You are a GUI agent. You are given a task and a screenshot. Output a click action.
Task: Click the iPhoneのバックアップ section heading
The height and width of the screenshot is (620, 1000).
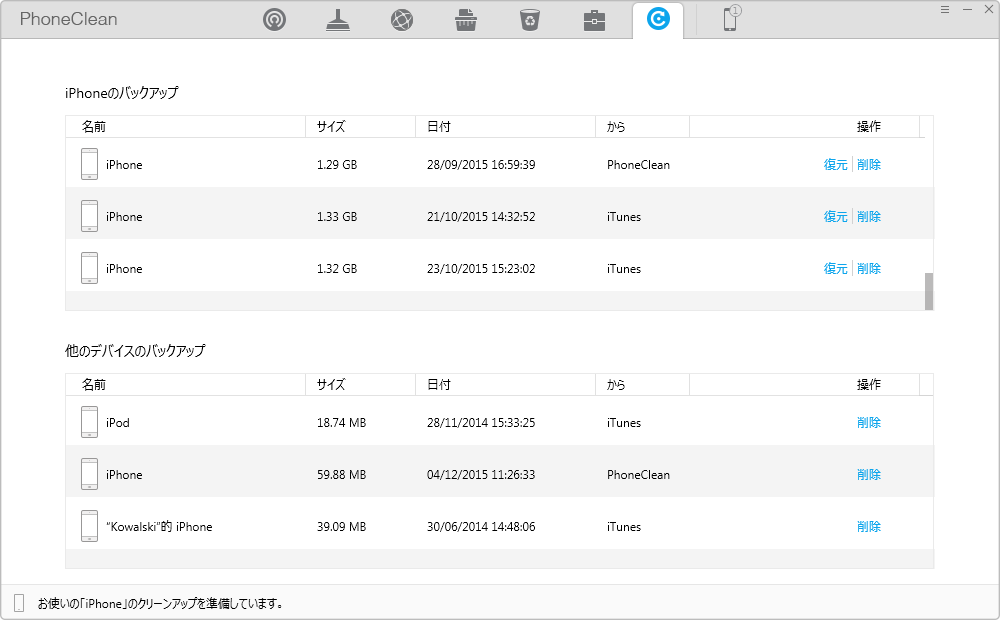pos(122,93)
